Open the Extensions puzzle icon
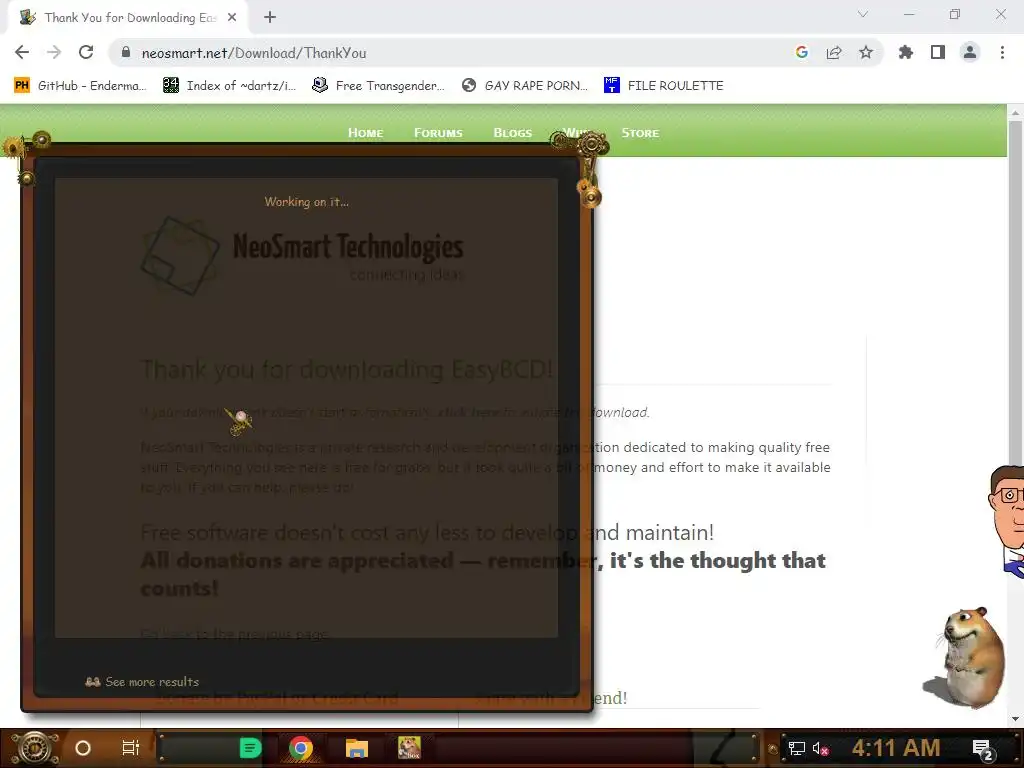 pos(906,52)
